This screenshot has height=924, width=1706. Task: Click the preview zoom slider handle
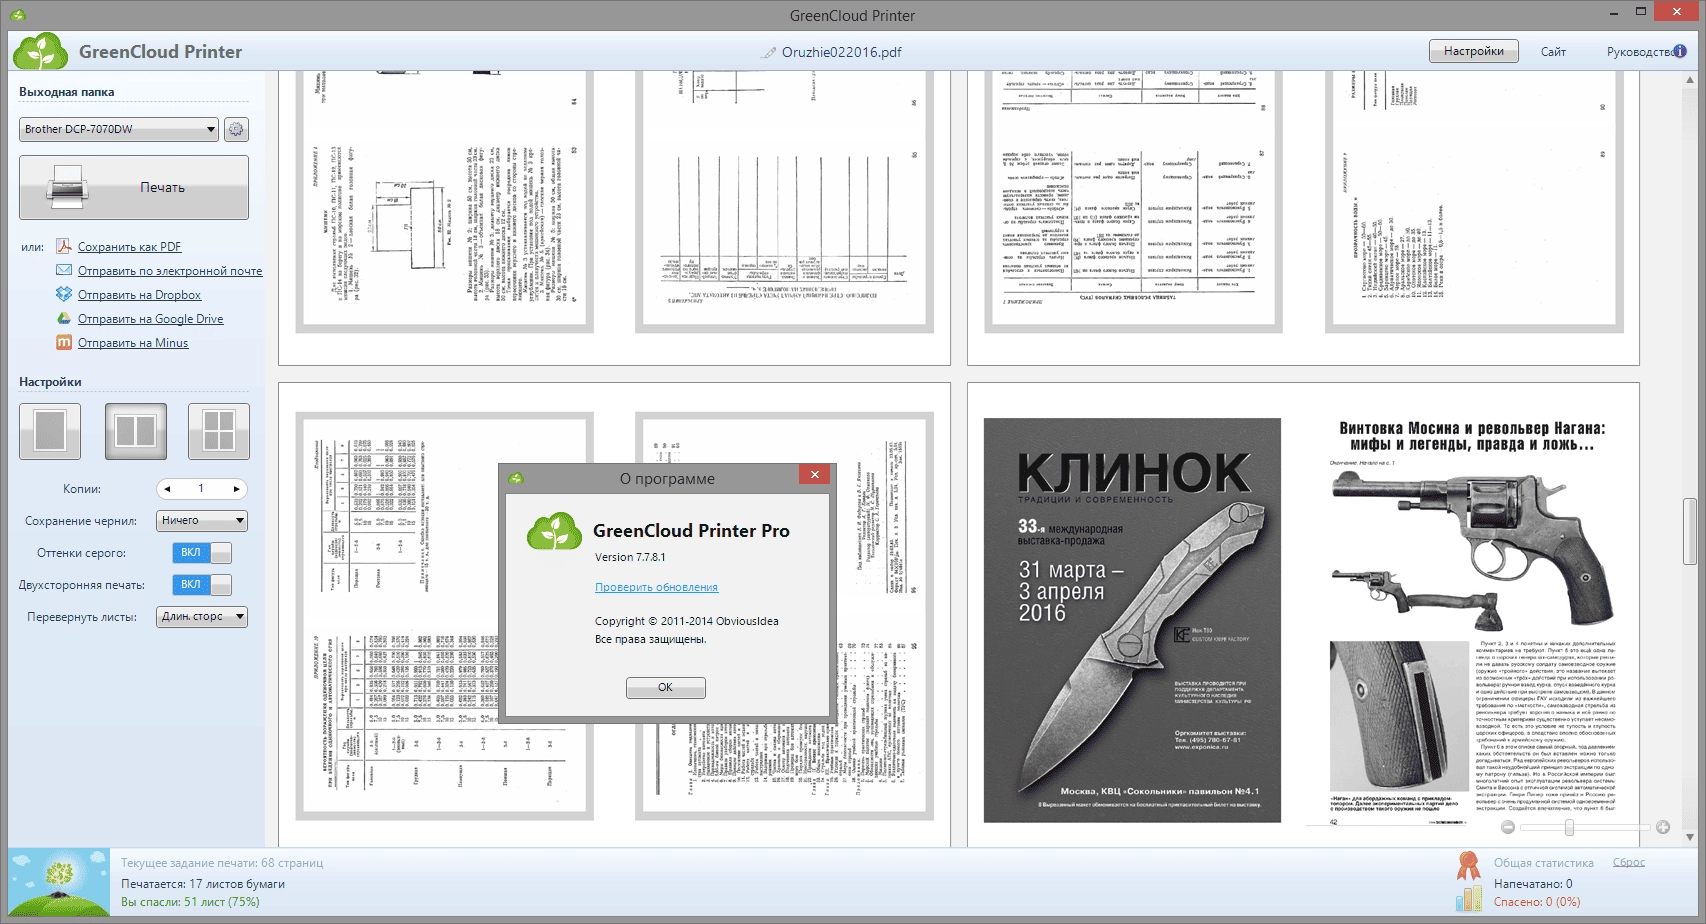(1569, 827)
